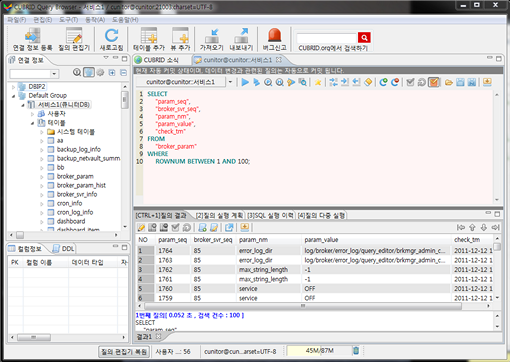This screenshot has height=362, width=510.
Task: Select result row with param_seq 1762
Action: (x=315, y=270)
